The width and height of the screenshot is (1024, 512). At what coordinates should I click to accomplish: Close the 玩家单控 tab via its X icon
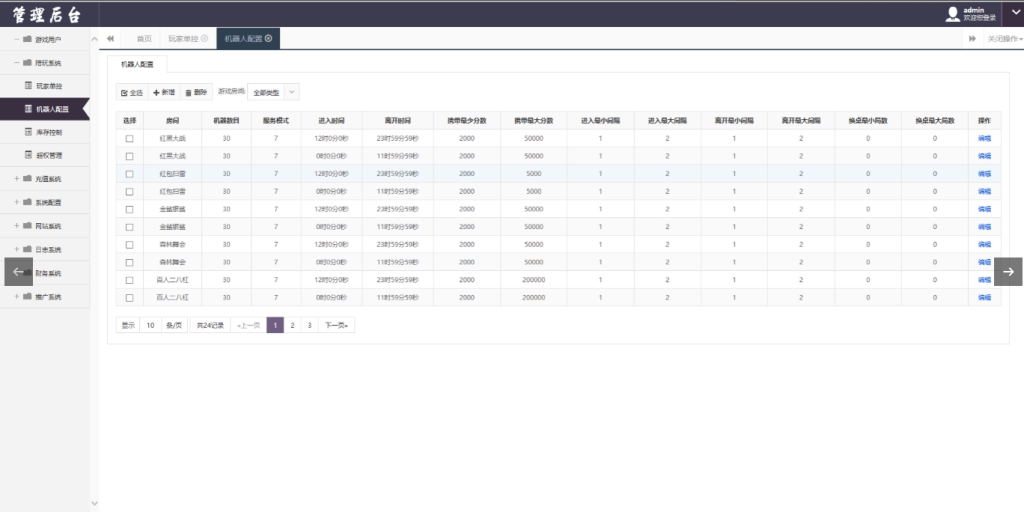[x=205, y=38]
